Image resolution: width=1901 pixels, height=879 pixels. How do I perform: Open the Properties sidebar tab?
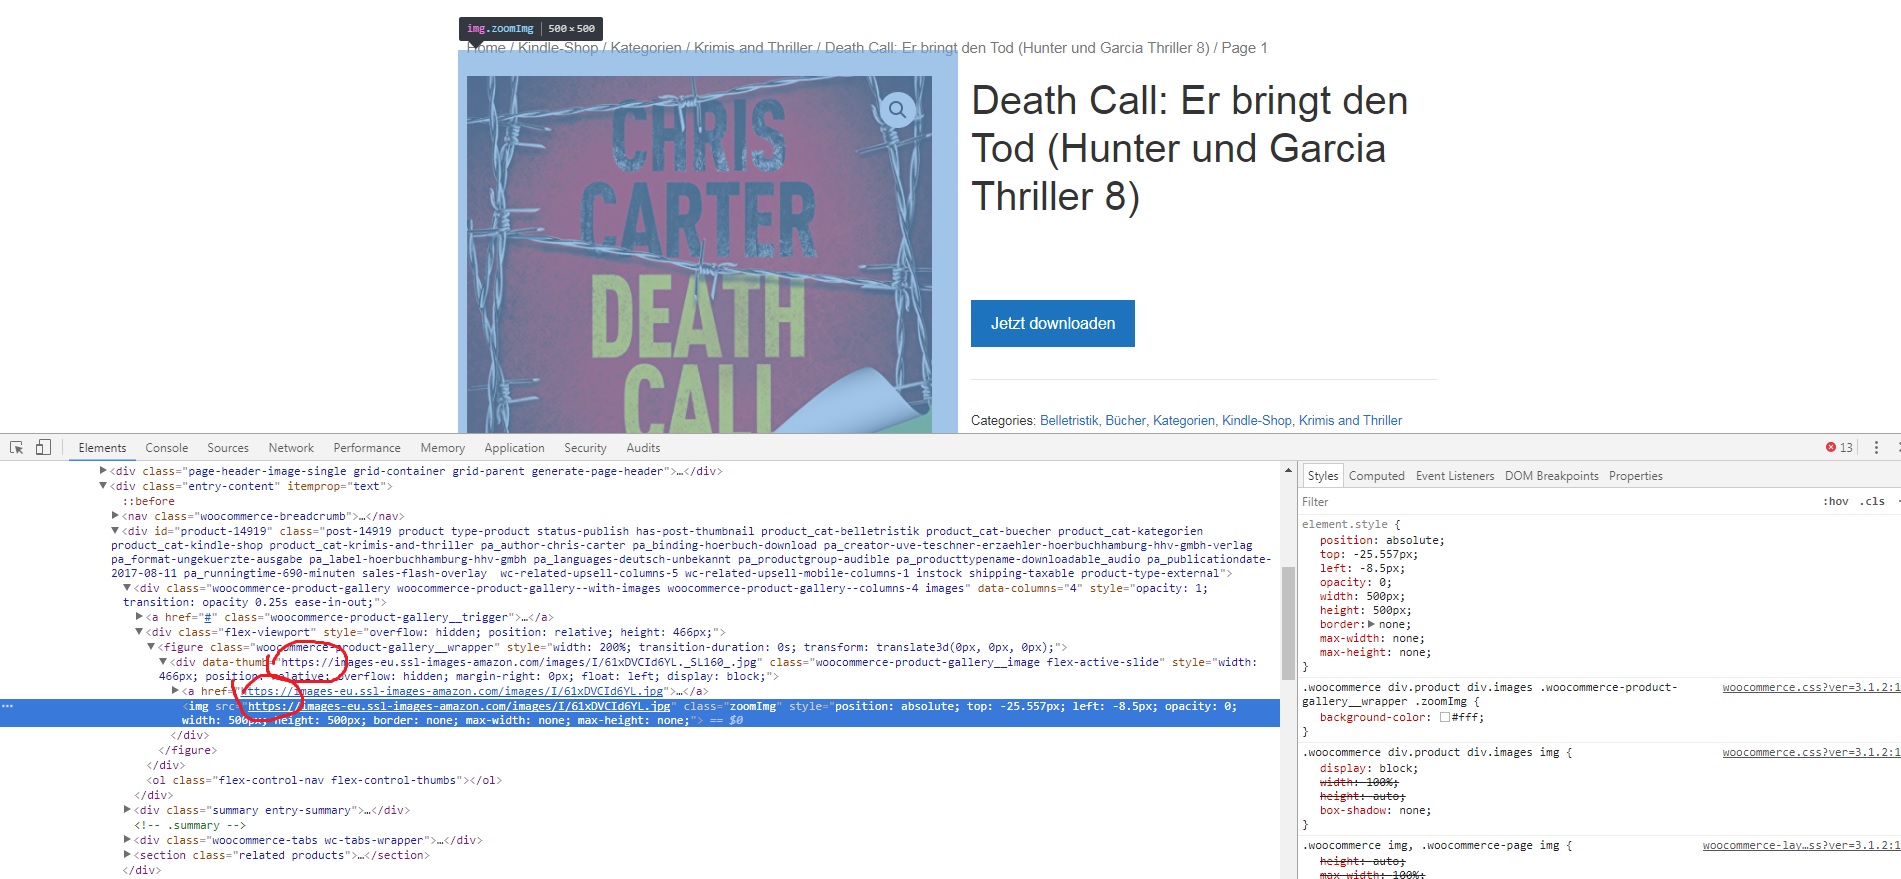[x=1636, y=476]
